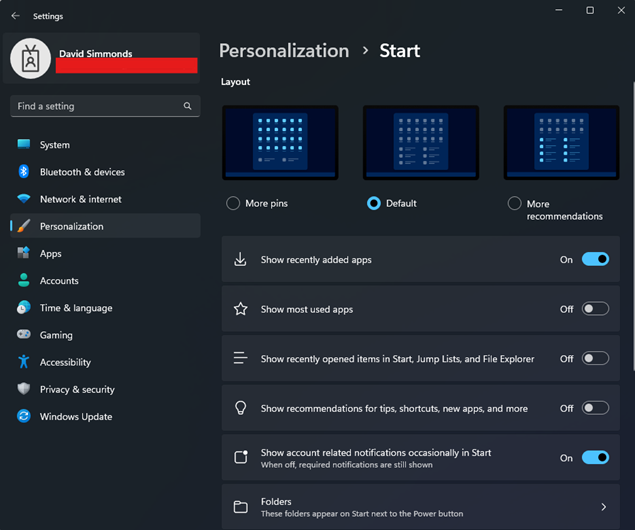Expand Folders with the chevron arrow
The width and height of the screenshot is (635, 530).
[603, 507]
